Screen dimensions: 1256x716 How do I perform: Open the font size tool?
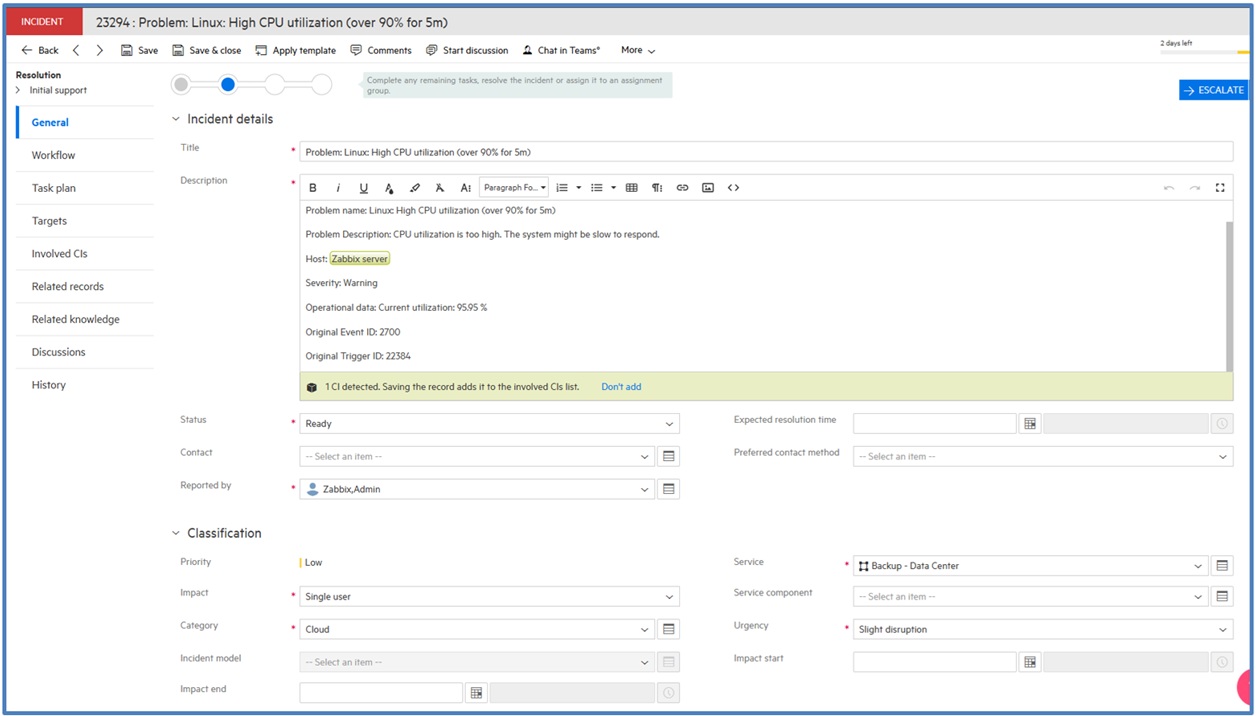coord(466,188)
